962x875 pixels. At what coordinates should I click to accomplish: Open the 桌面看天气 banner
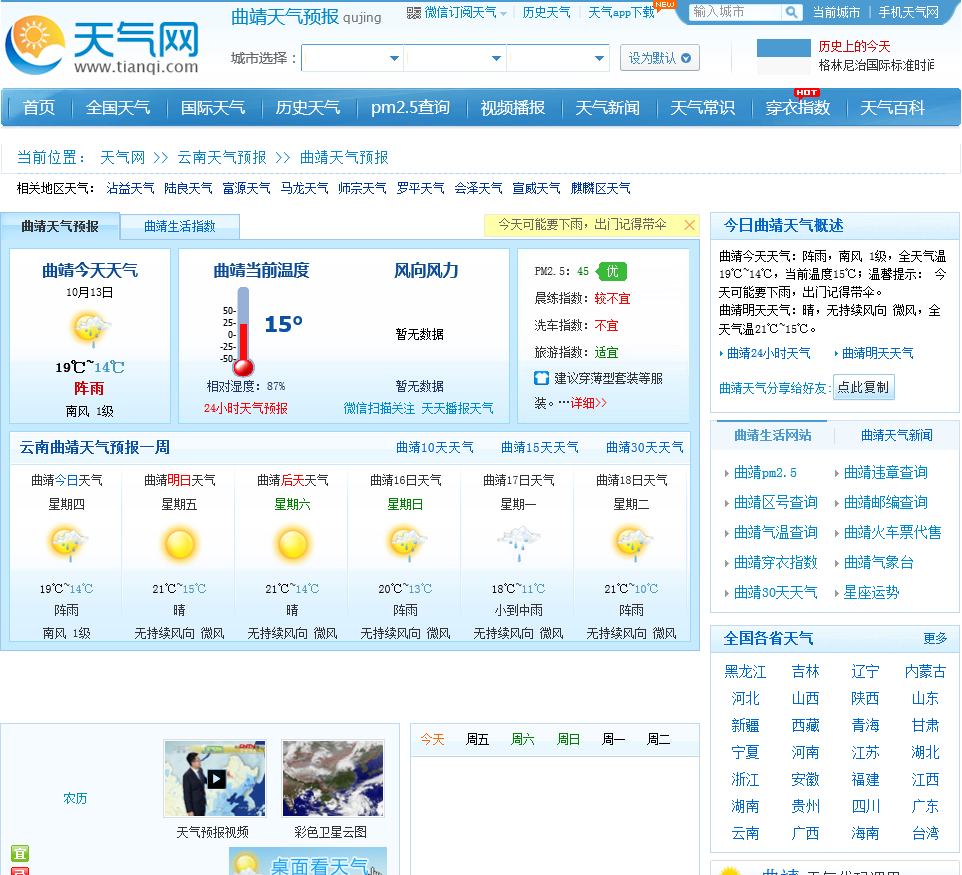point(308,862)
